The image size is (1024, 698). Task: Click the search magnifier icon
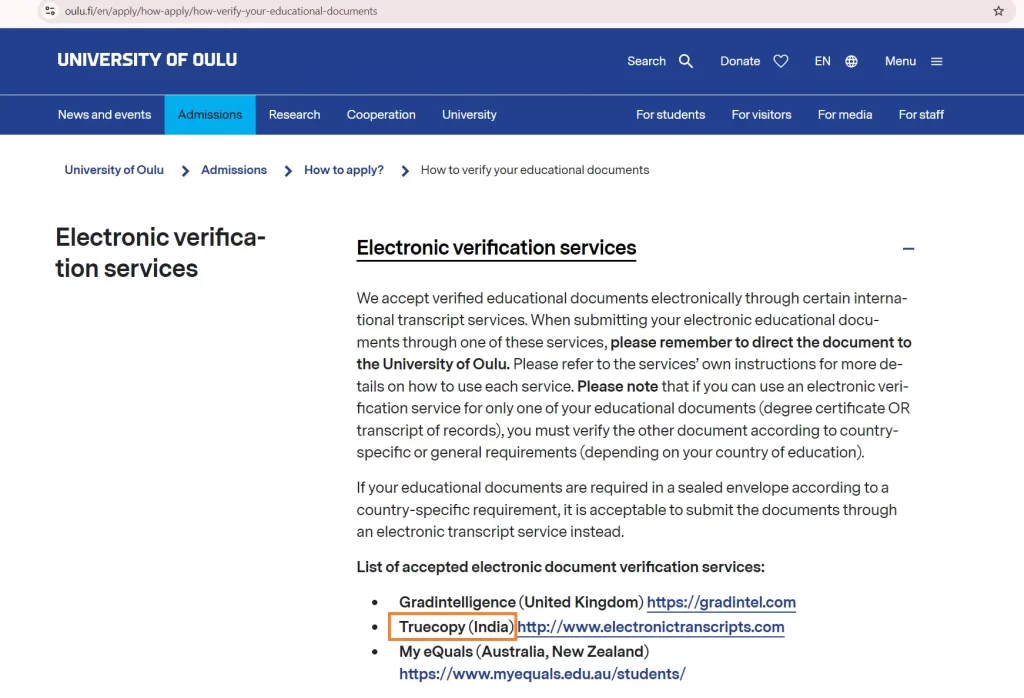click(x=685, y=61)
